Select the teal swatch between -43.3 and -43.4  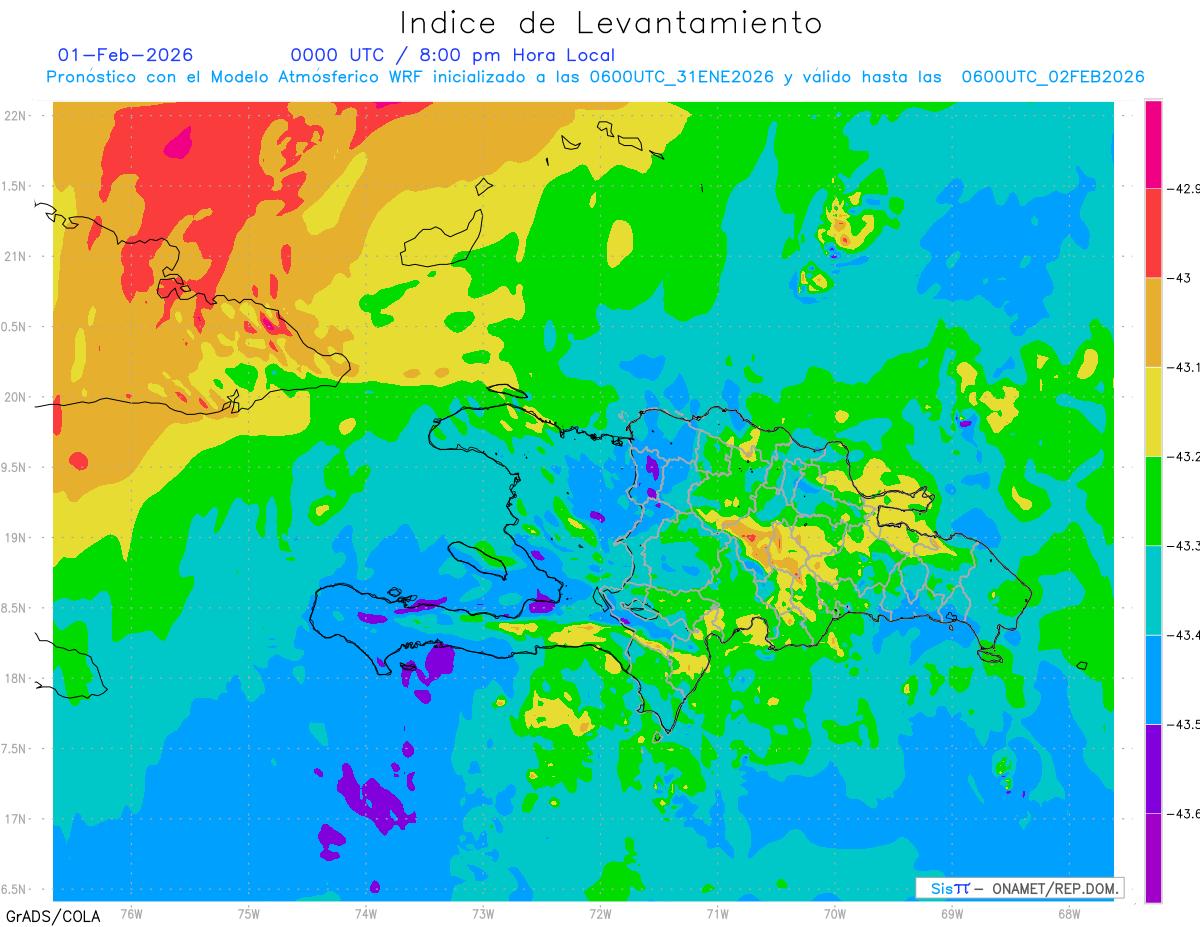(x=1153, y=590)
